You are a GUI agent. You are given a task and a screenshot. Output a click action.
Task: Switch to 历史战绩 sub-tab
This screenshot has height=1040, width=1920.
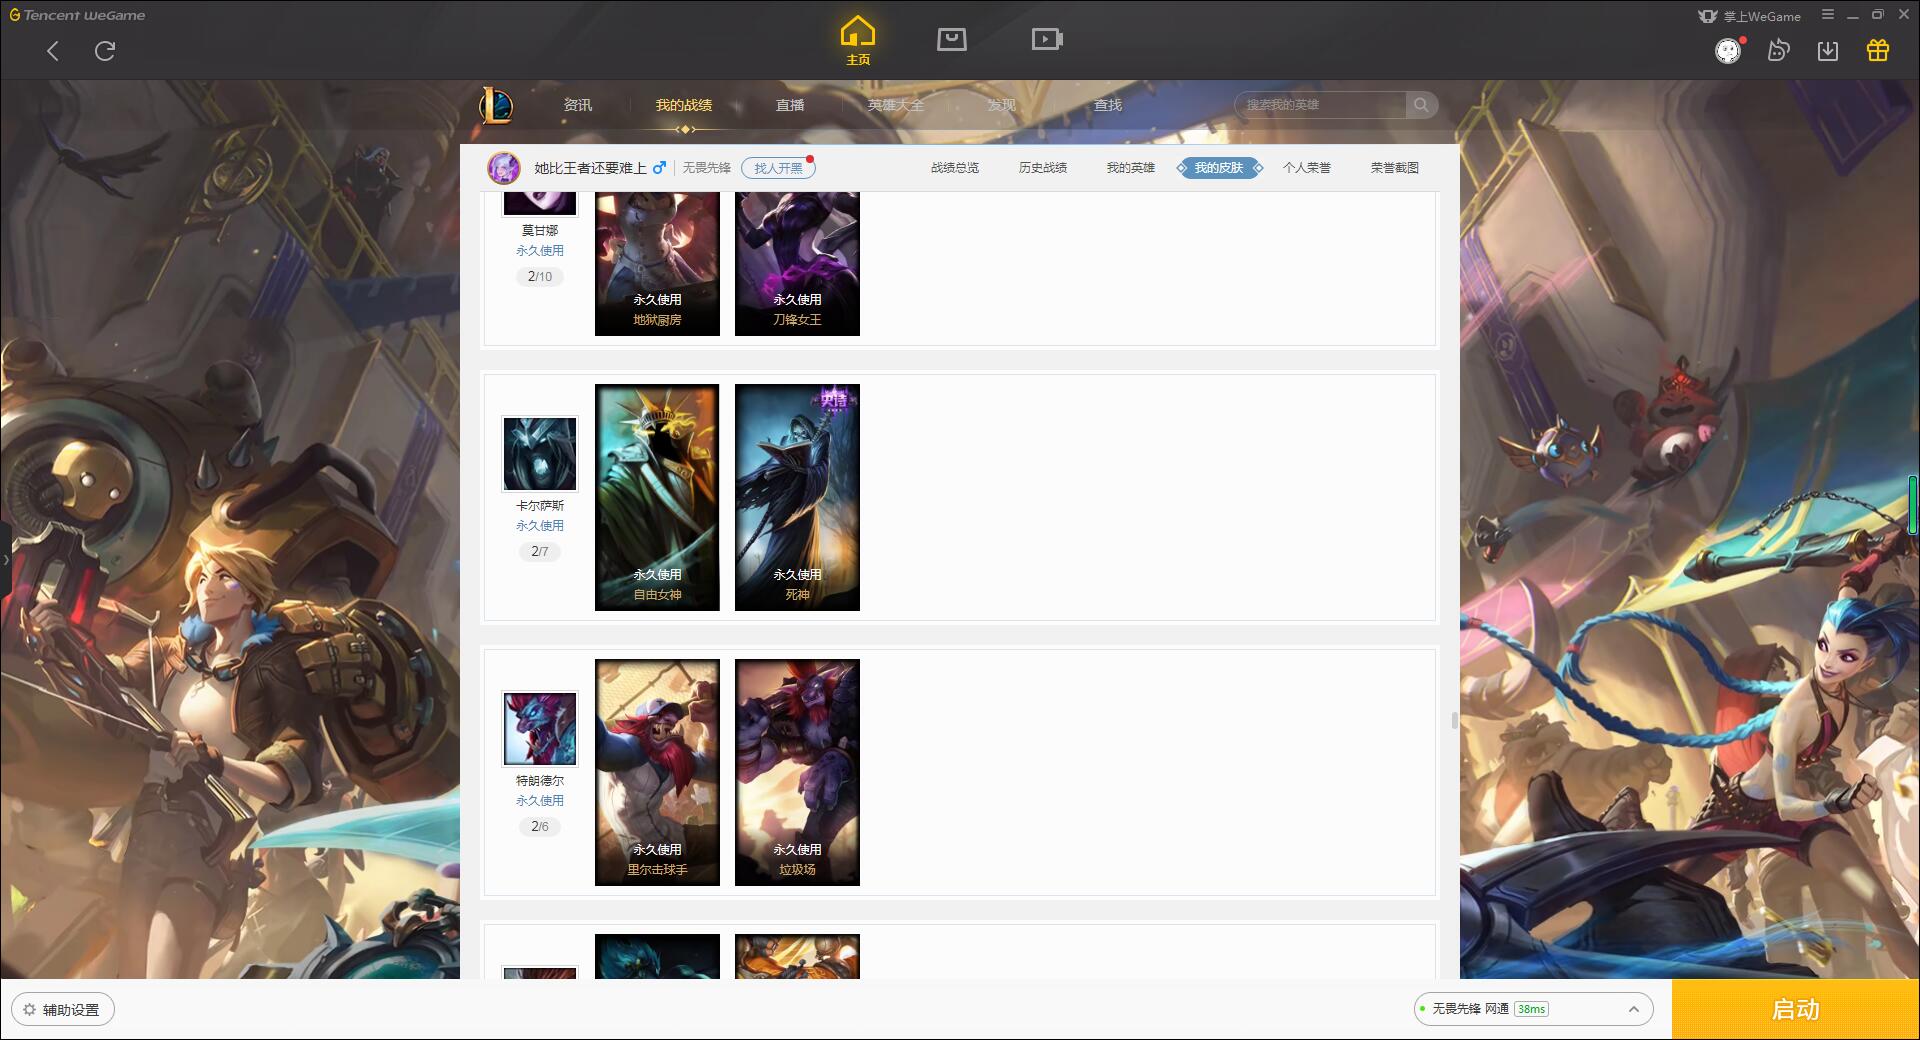tap(1043, 168)
